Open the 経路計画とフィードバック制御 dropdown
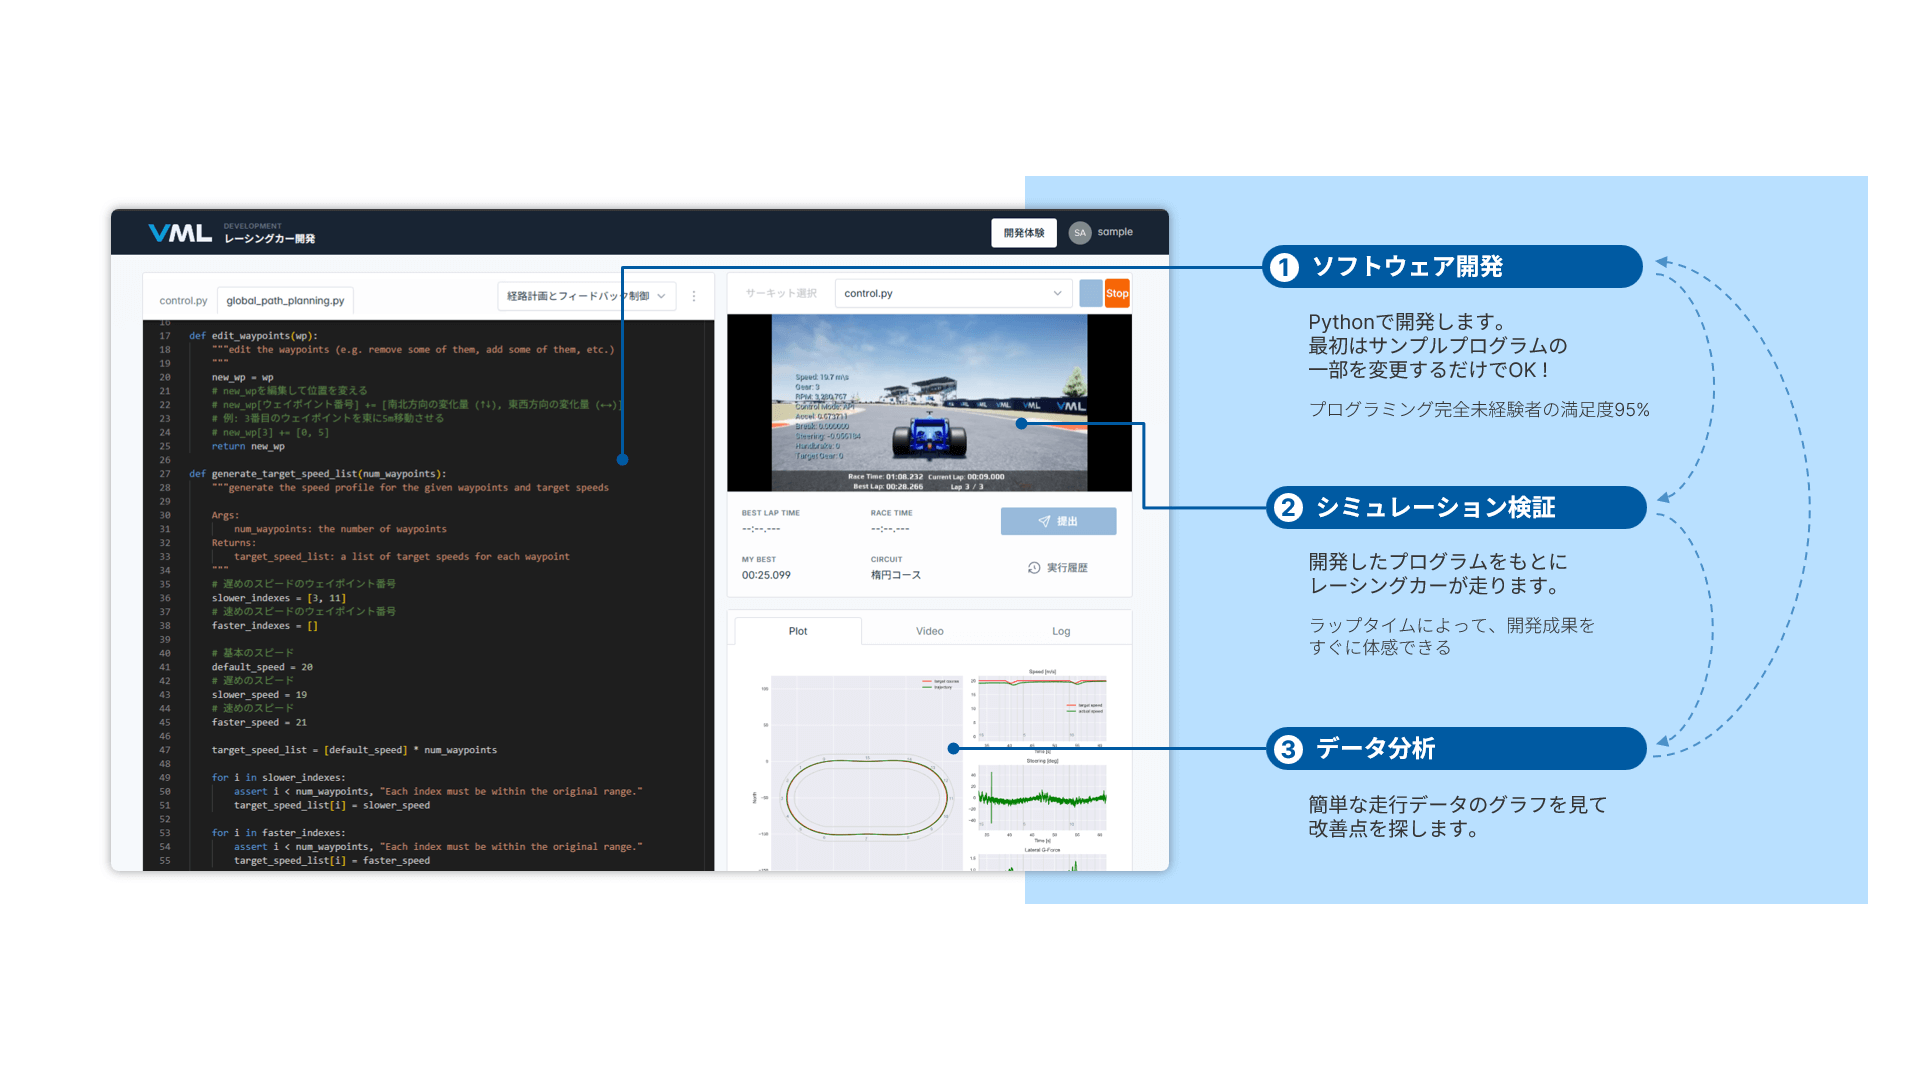Image resolution: width=1920 pixels, height=1080 pixels. 587,296
